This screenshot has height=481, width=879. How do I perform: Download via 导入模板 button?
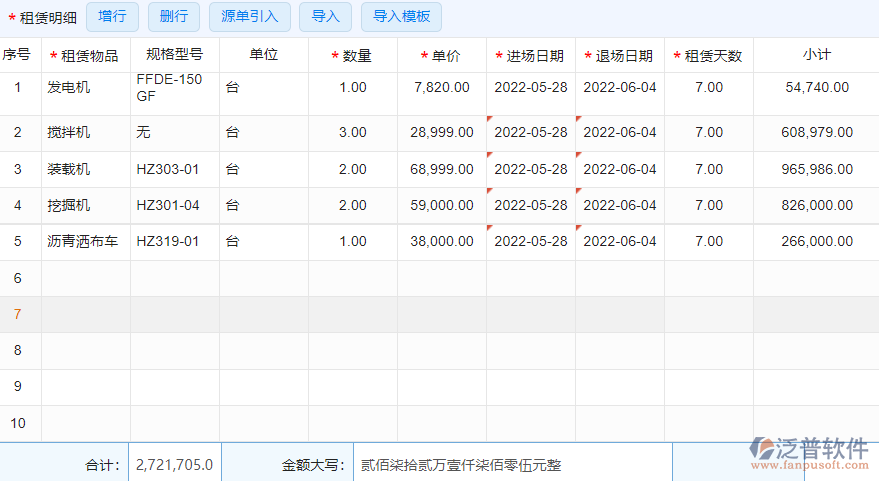point(401,17)
